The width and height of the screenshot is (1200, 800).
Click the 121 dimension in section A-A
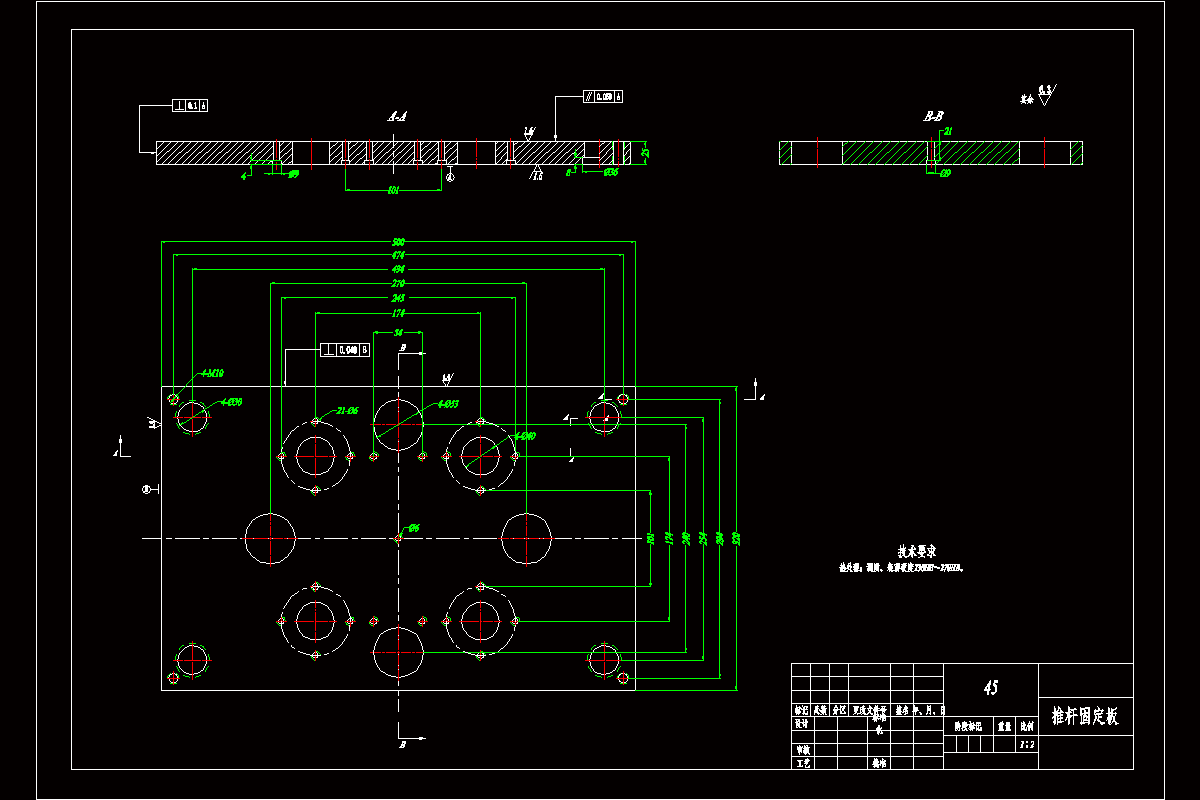coord(393,189)
